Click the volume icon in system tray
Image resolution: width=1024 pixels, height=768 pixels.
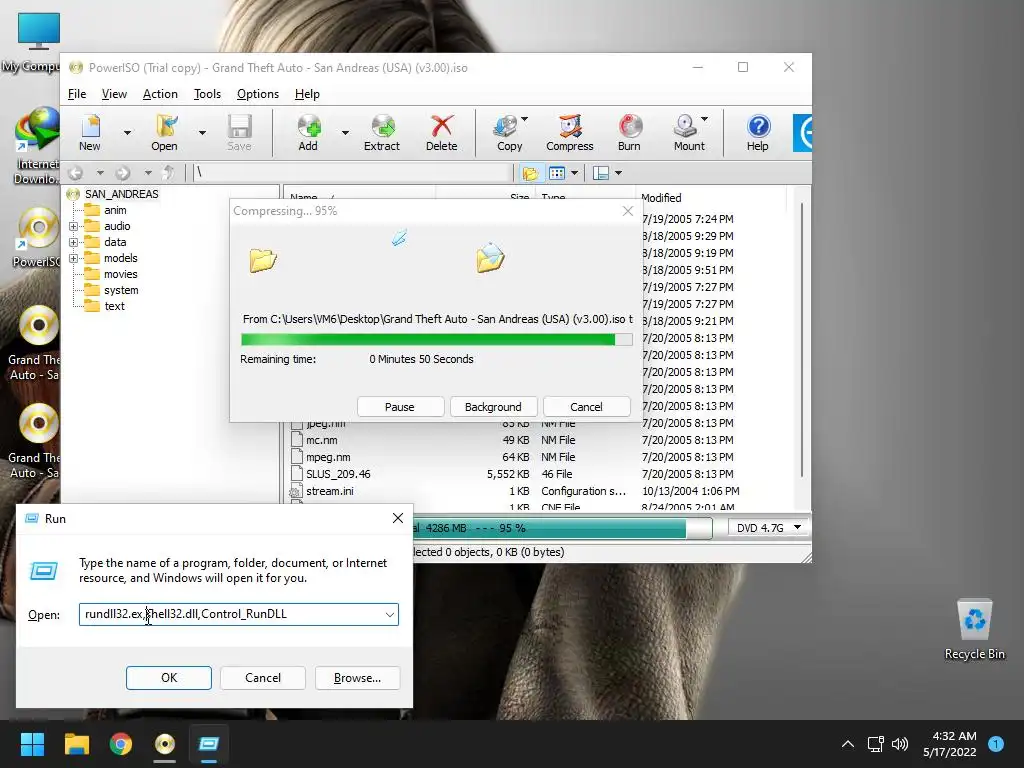tap(900, 744)
